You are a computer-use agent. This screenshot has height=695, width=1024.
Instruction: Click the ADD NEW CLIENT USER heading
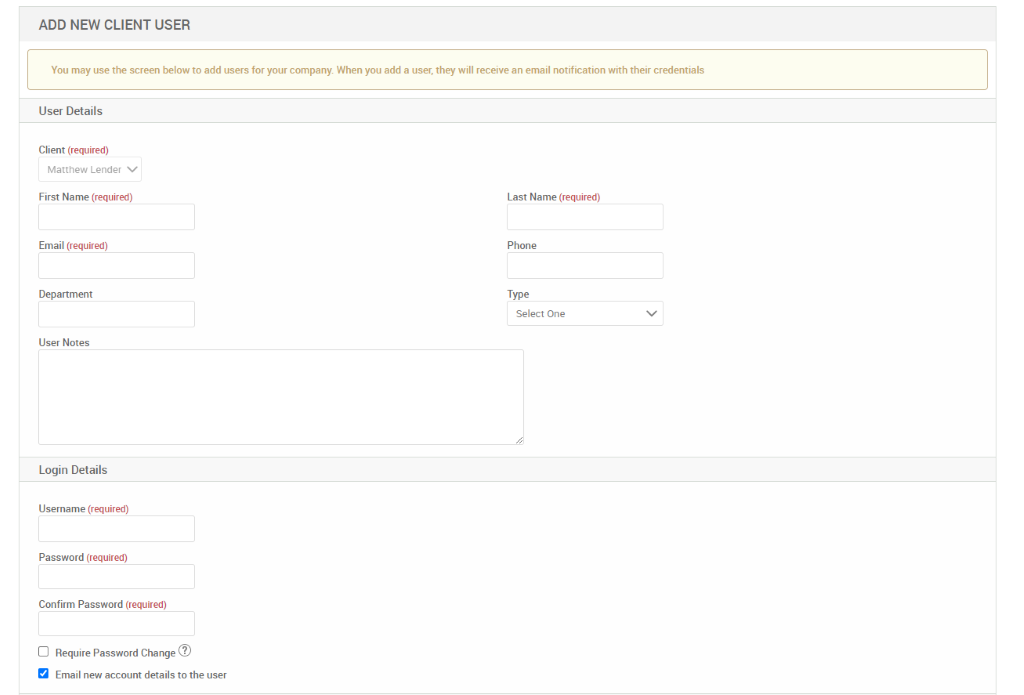pos(114,25)
